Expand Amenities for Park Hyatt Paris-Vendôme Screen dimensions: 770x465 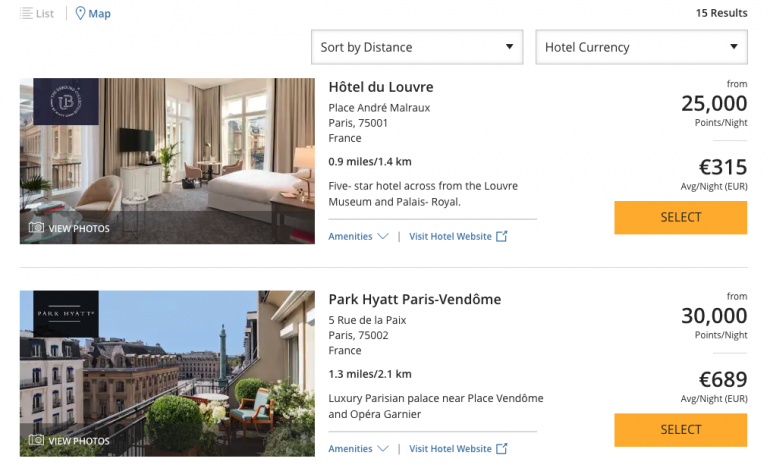358,449
